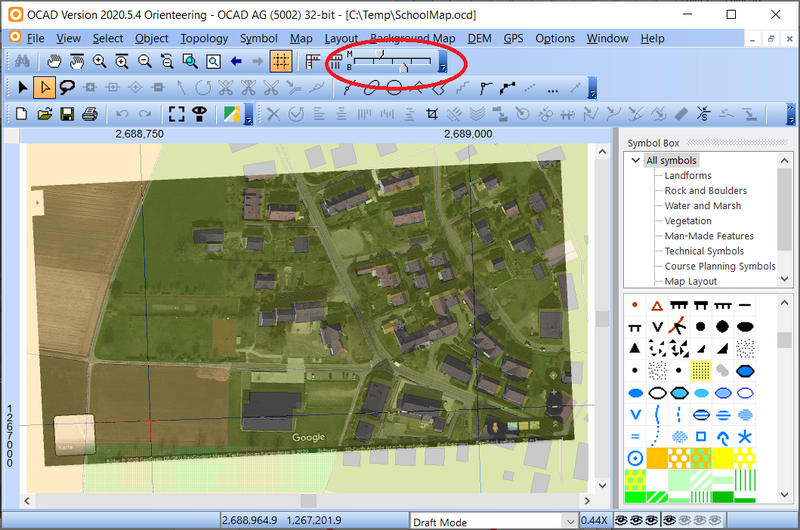Click the black S-curve smooth tool icon
800x530 pixels.
703,114
